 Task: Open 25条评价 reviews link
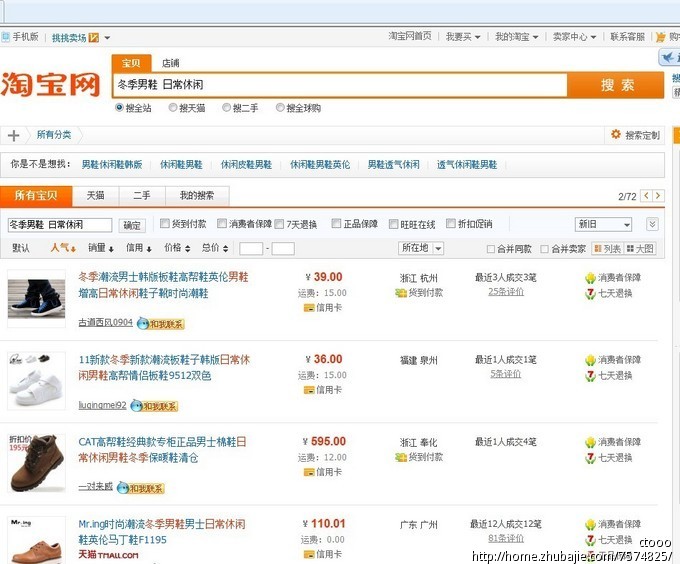tap(506, 292)
